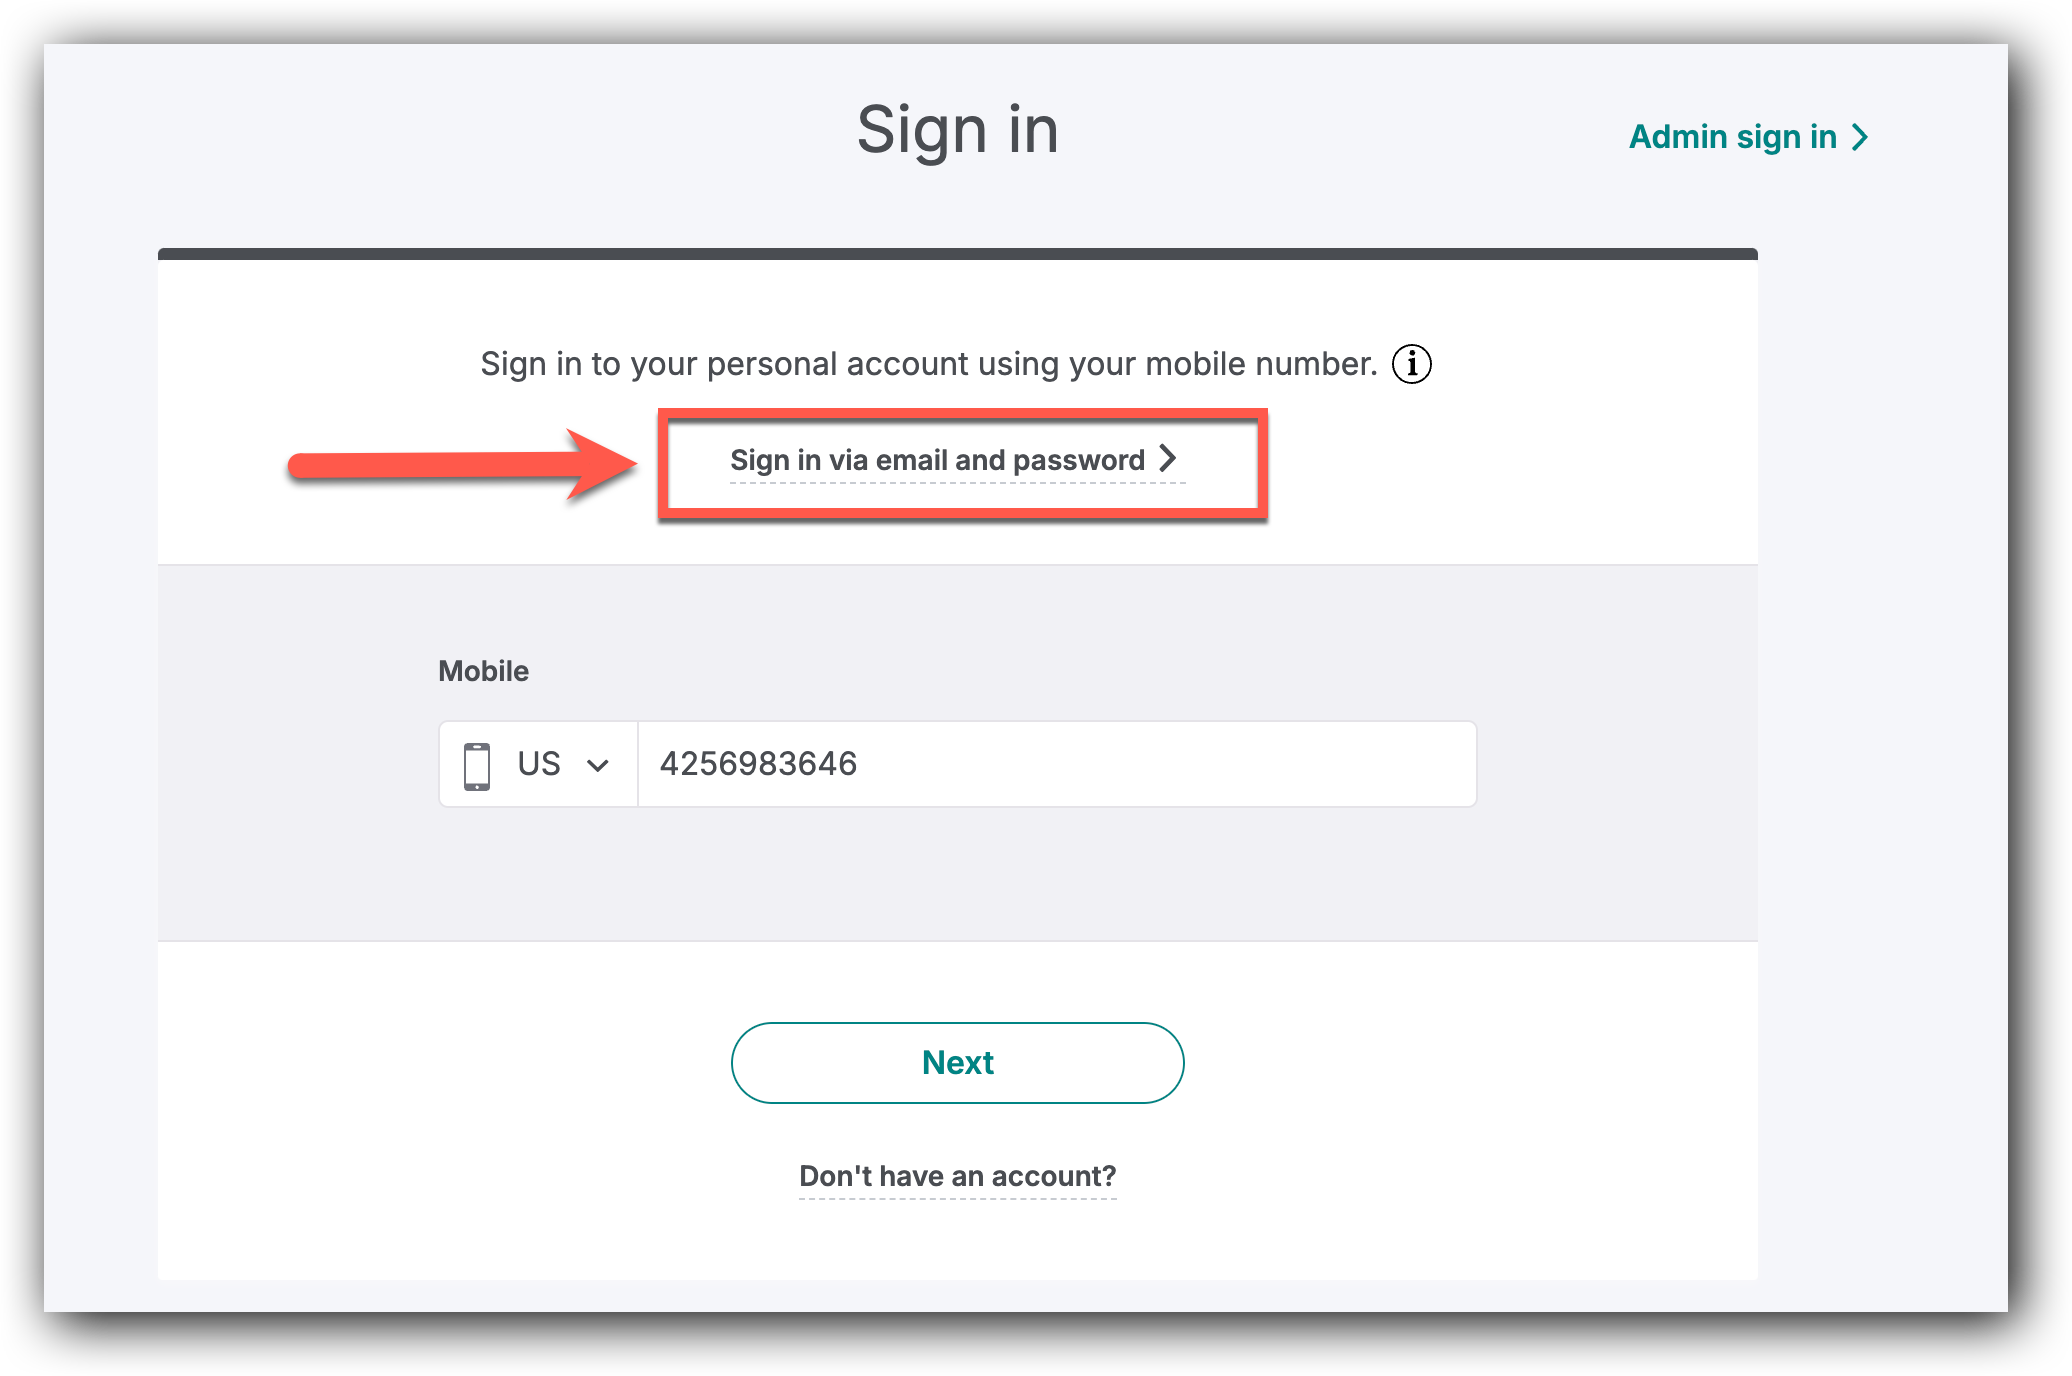Click the chevron arrow next to US
The image size is (2072, 1376).
[x=600, y=764]
